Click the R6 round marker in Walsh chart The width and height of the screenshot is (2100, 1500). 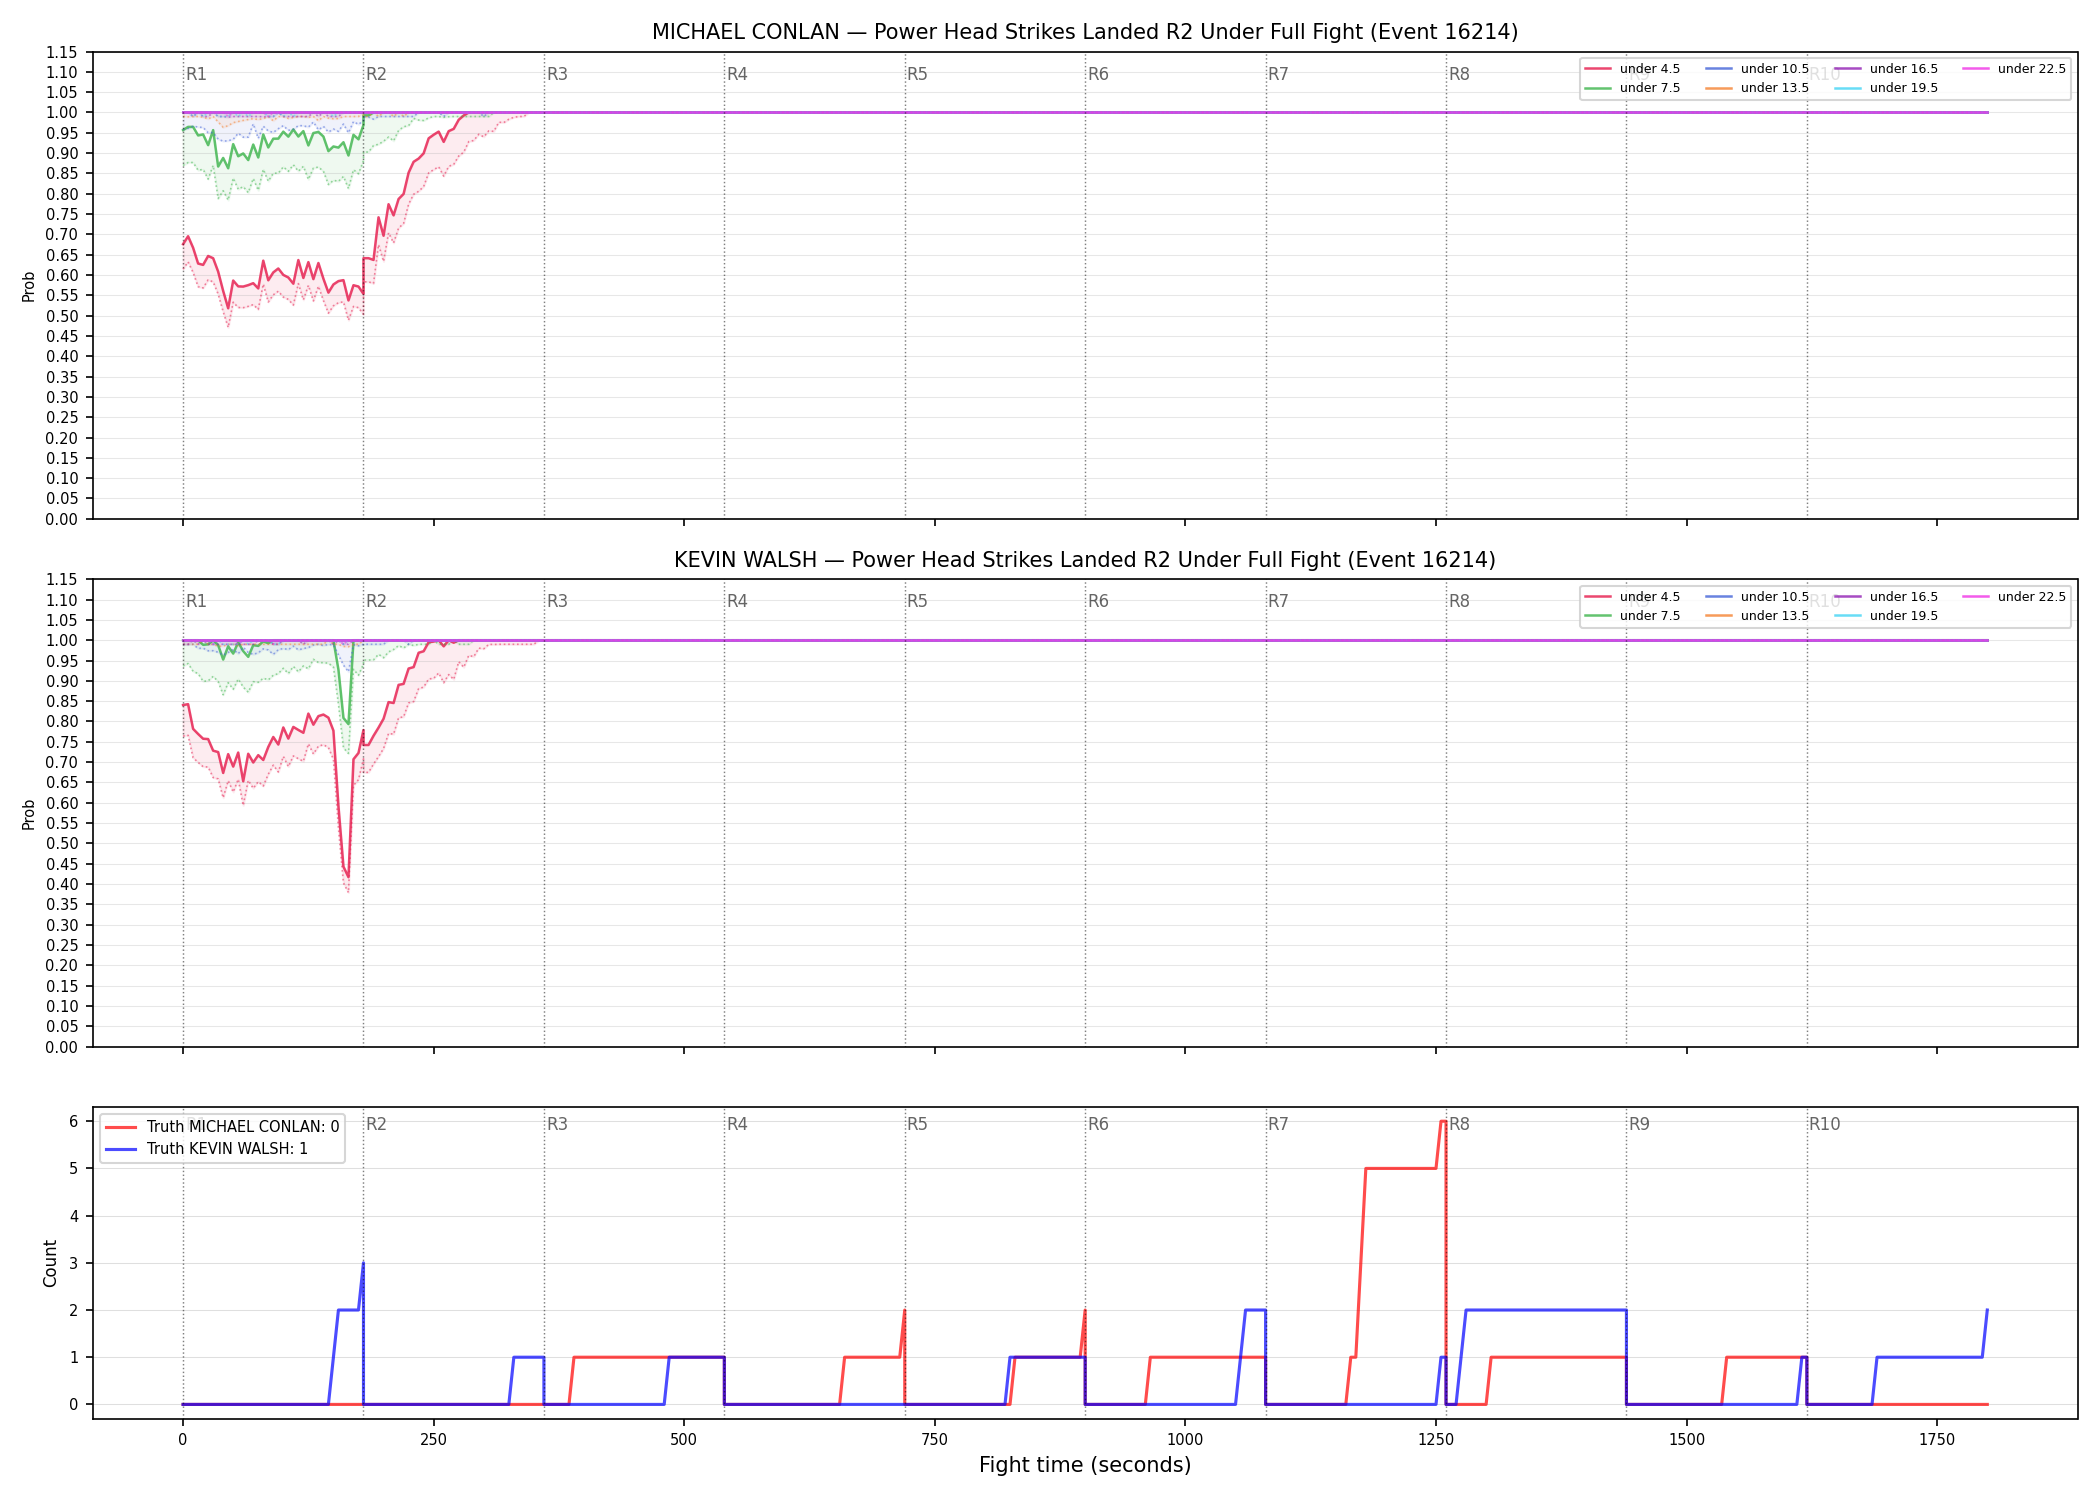1098,601
